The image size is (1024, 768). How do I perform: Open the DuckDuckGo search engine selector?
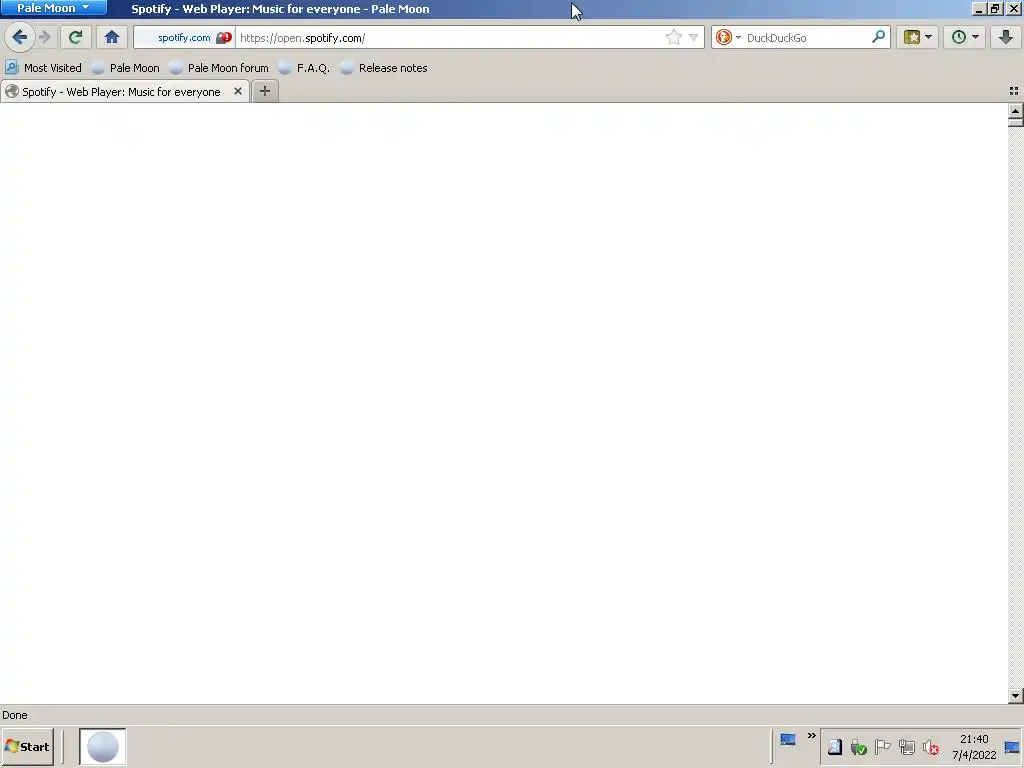(x=728, y=37)
